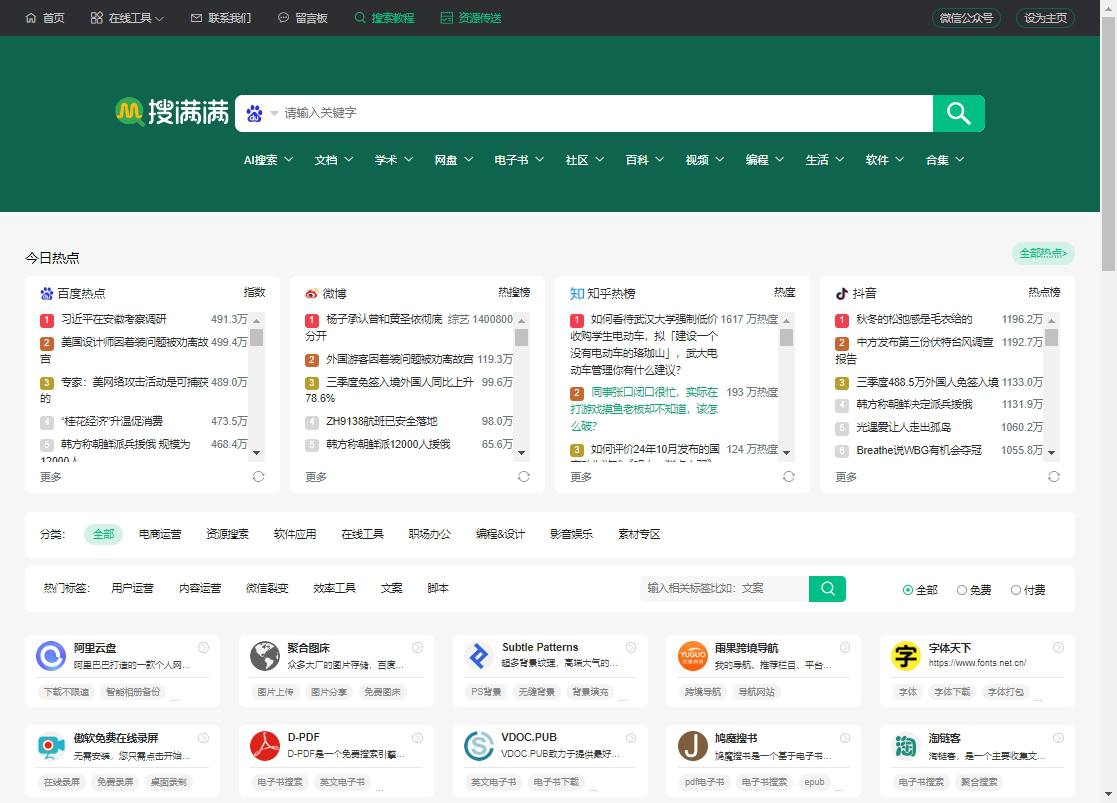This screenshot has height=803, width=1117.
Task: Select the 免费 radio button
Action: [962, 590]
